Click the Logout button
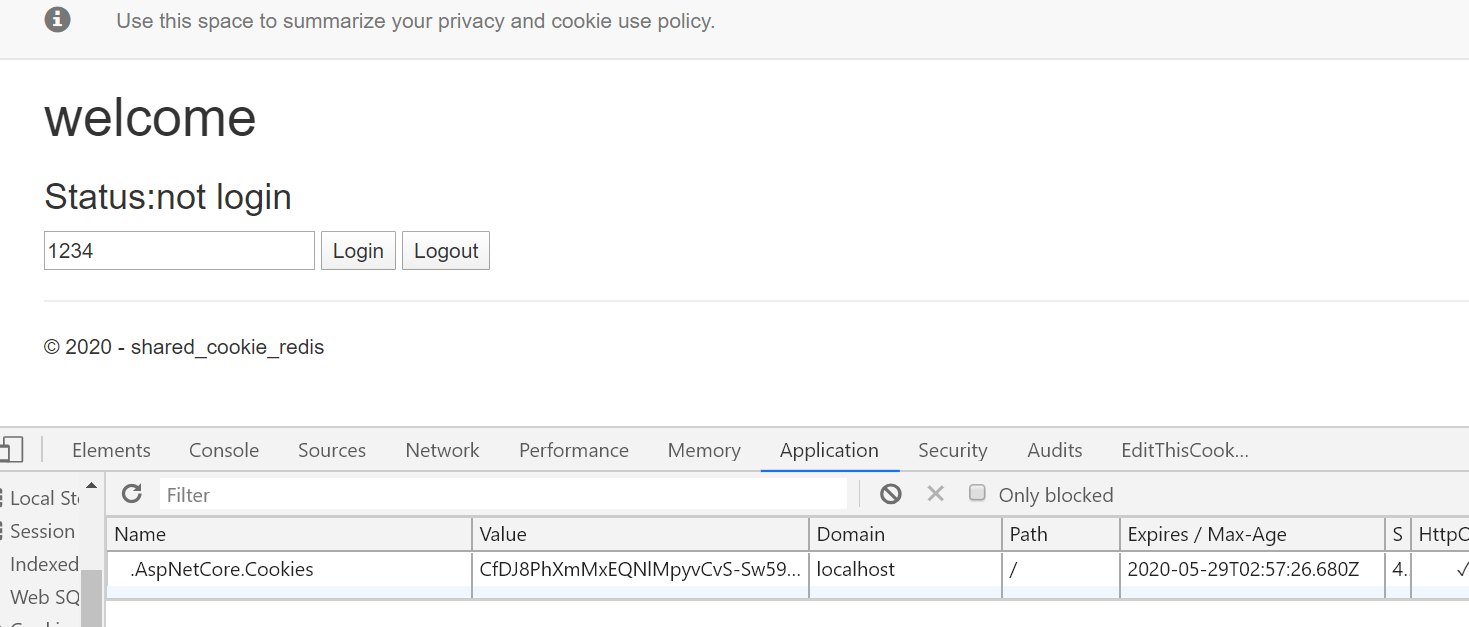This screenshot has height=627, width=1469. pos(446,251)
